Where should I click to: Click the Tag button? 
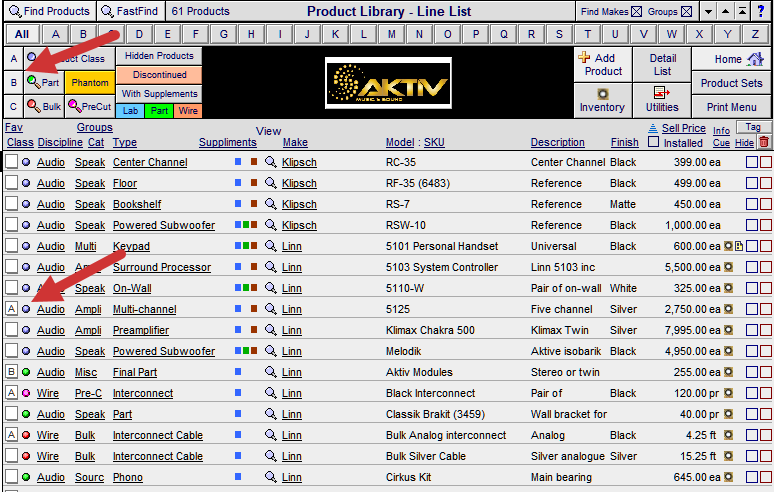click(753, 127)
